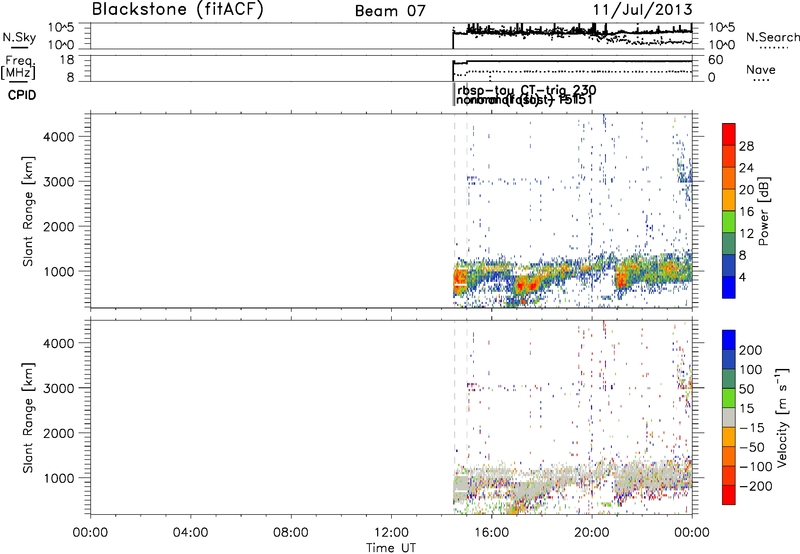Click the N.Sky solid line sample under label

(19, 48)
